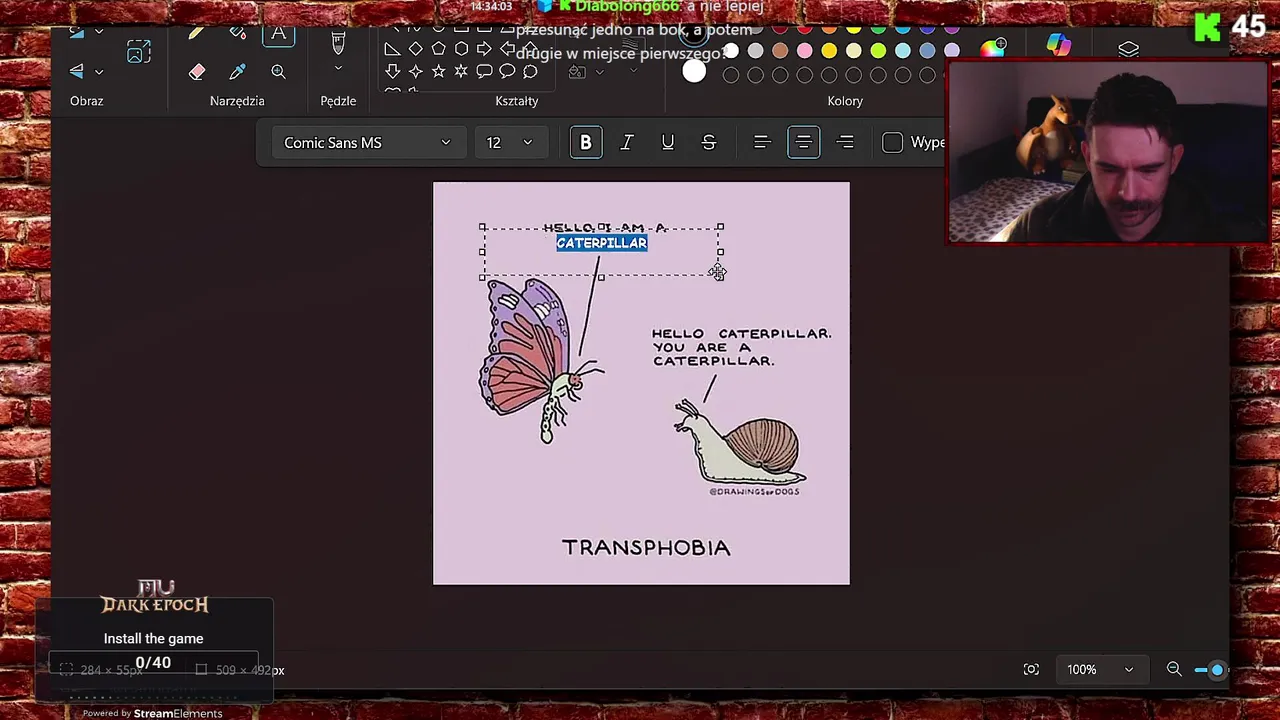Select the Fill bucket tool

pos(237,35)
